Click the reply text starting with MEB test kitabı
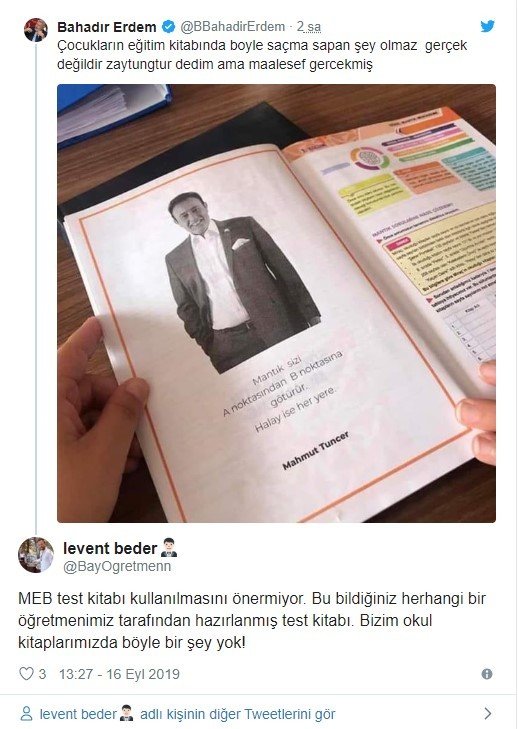Image resolution: width=518 pixels, height=729 pixels. tap(252, 621)
